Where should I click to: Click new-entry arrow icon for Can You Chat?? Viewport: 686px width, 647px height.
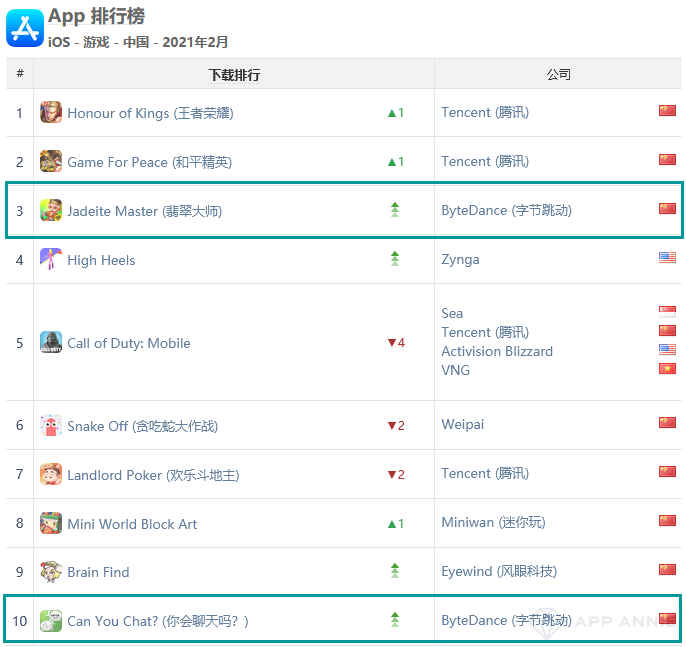pyautogui.click(x=395, y=619)
